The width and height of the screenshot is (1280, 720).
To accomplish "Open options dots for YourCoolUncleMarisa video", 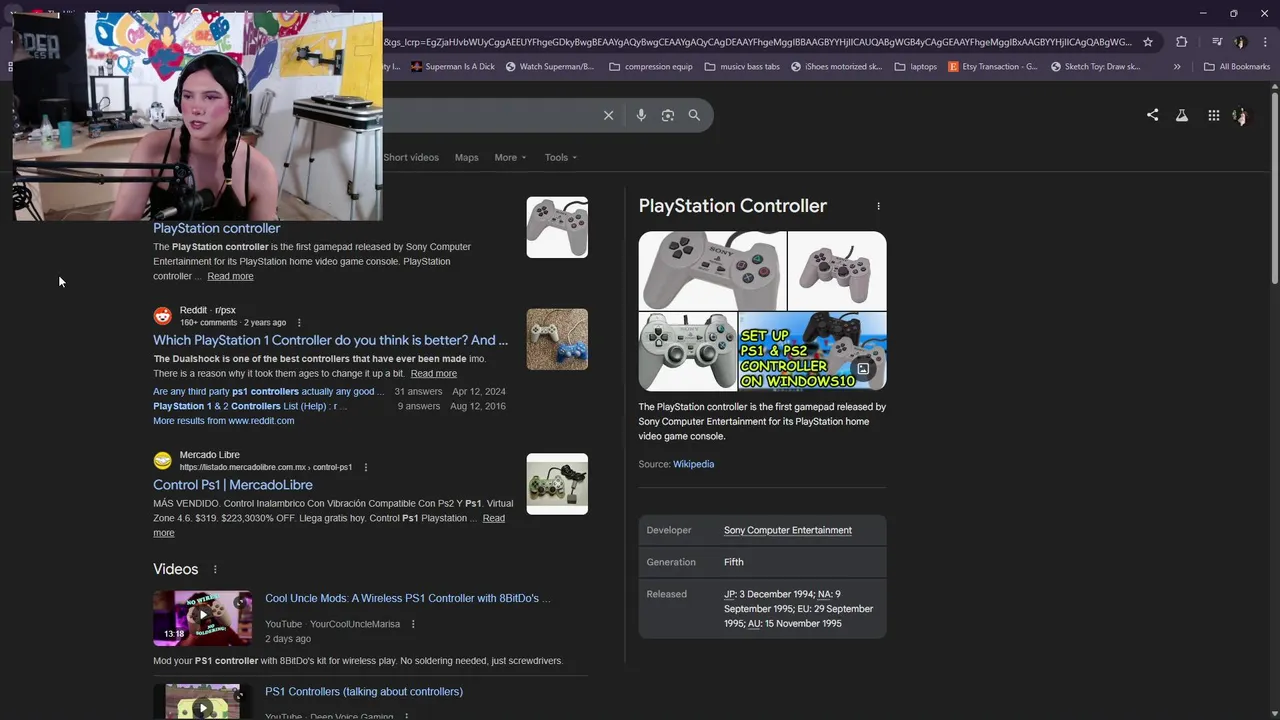I will [413, 624].
